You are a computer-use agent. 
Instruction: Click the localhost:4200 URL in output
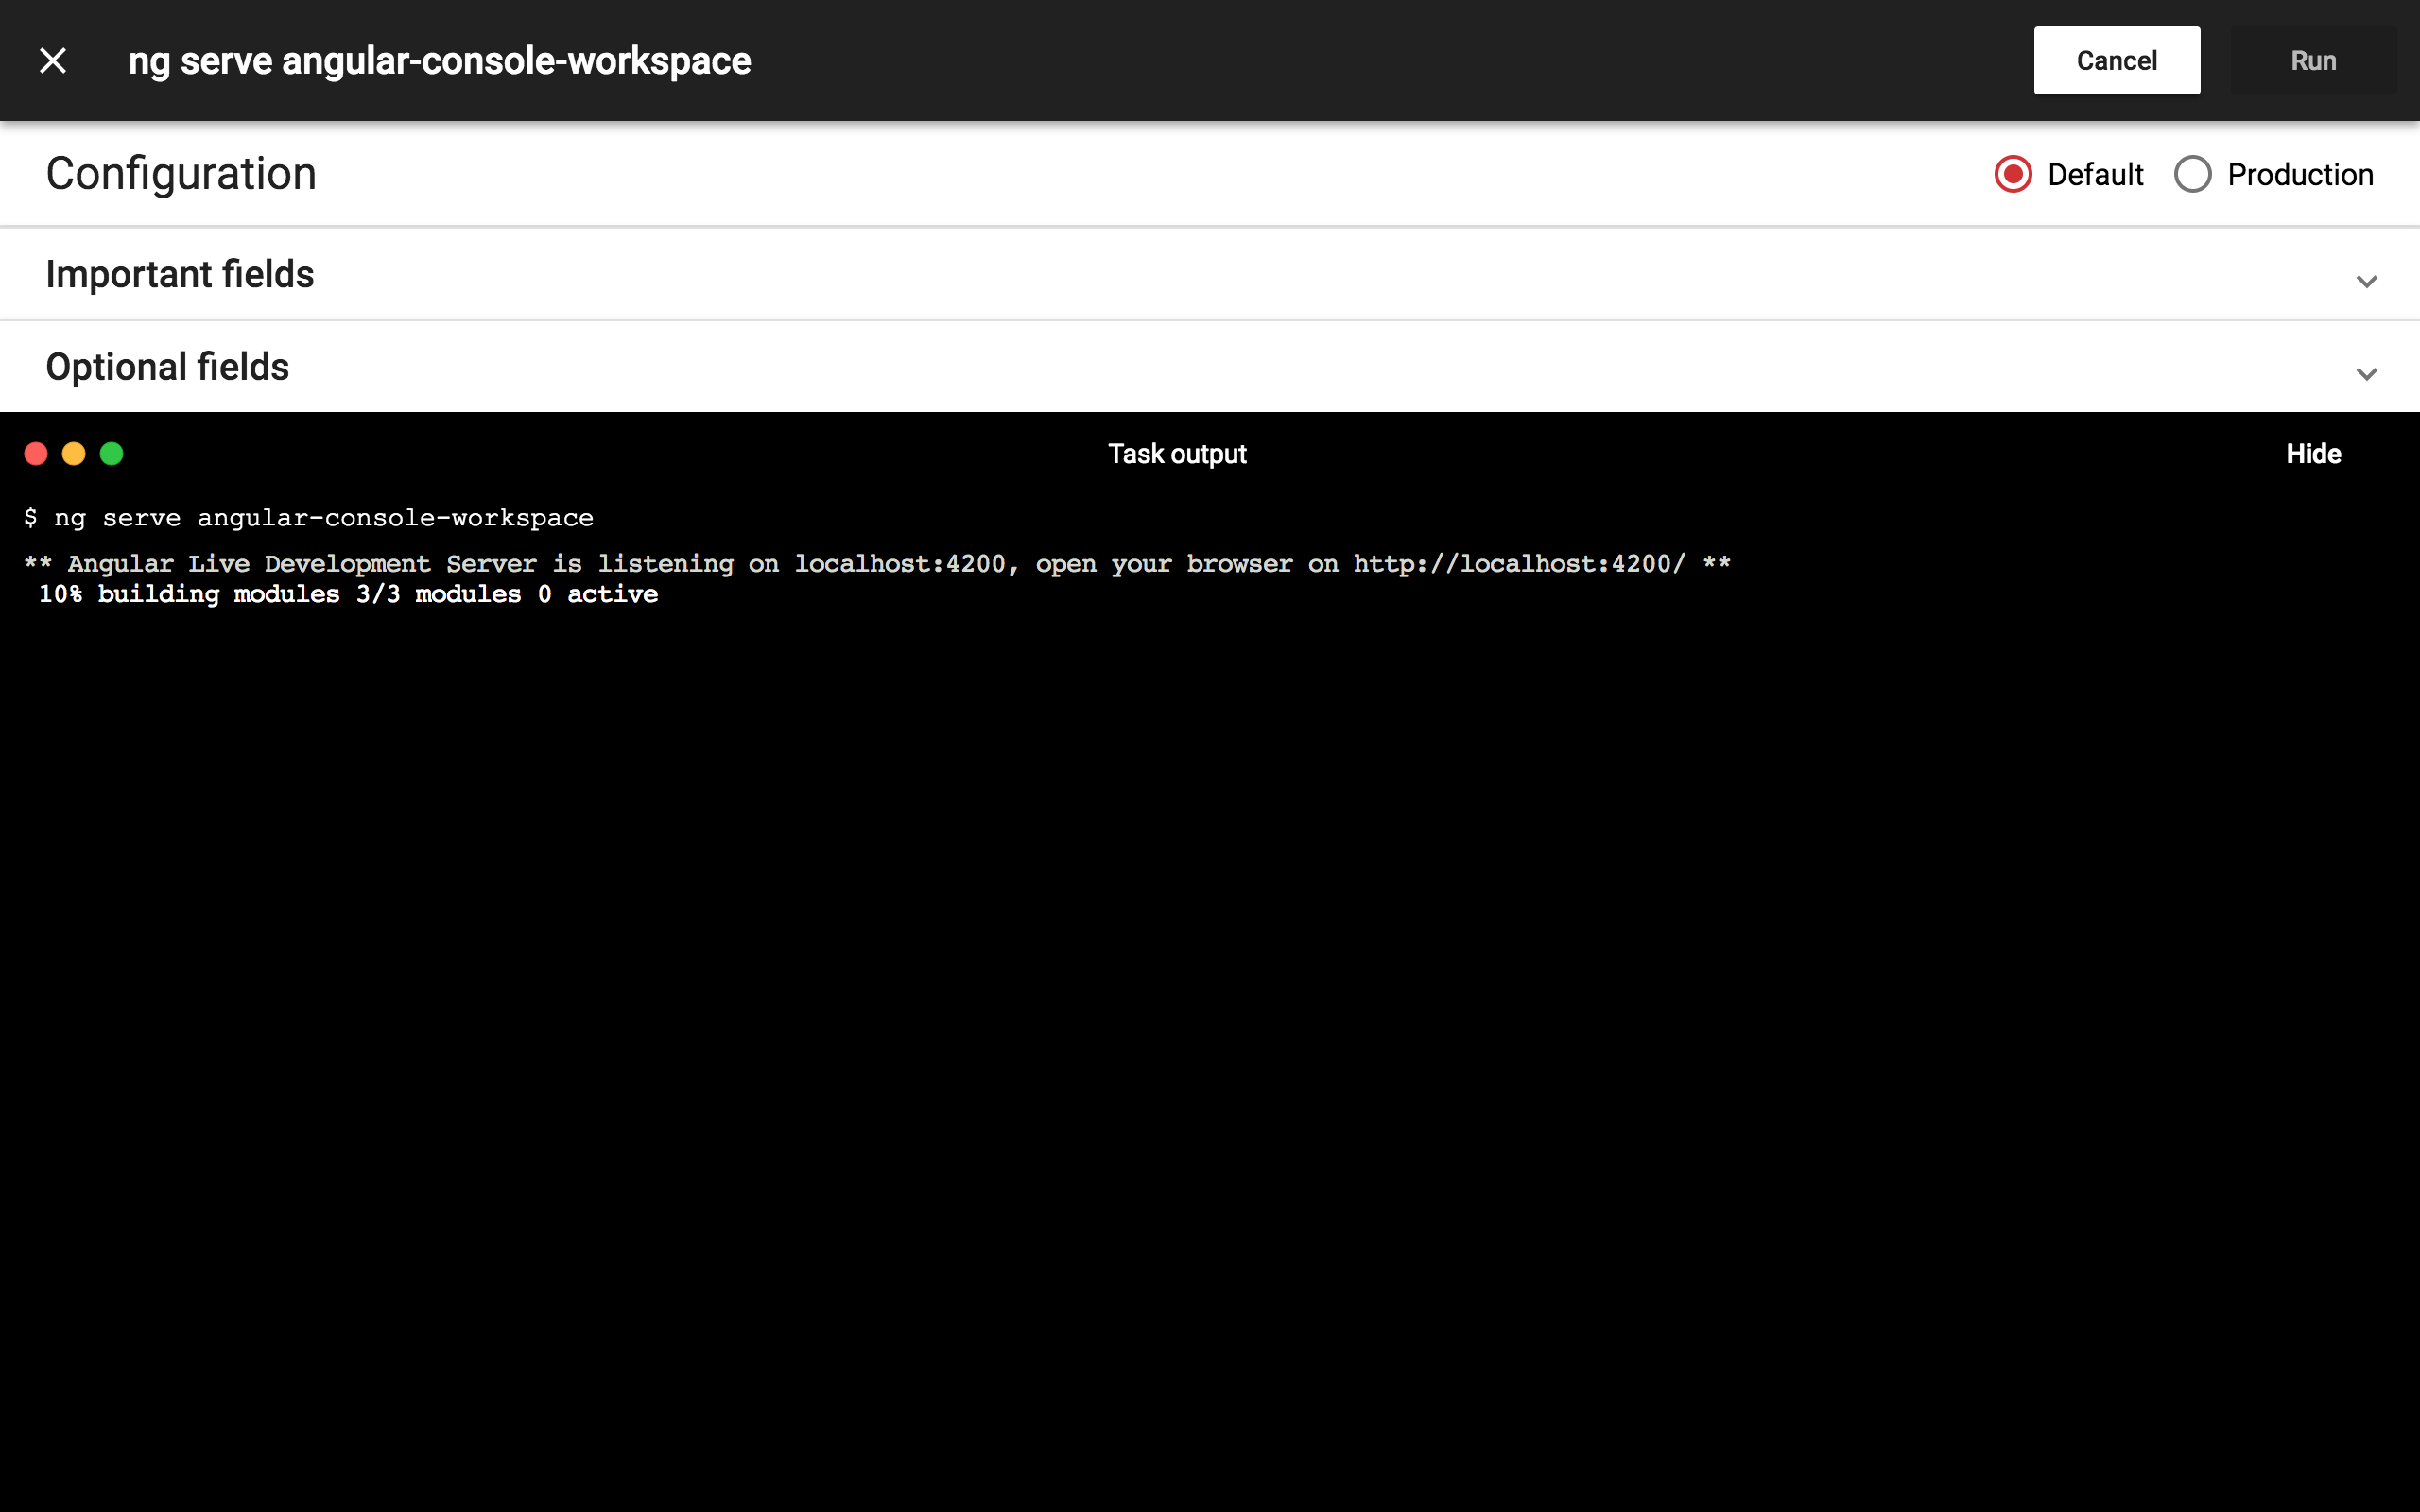tap(1518, 564)
